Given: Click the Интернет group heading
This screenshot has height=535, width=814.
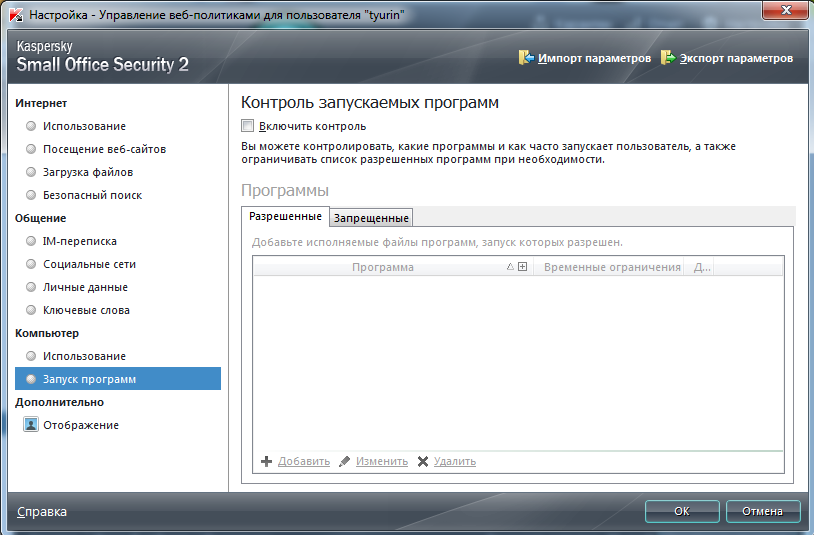Looking at the screenshot, I should click(41, 103).
